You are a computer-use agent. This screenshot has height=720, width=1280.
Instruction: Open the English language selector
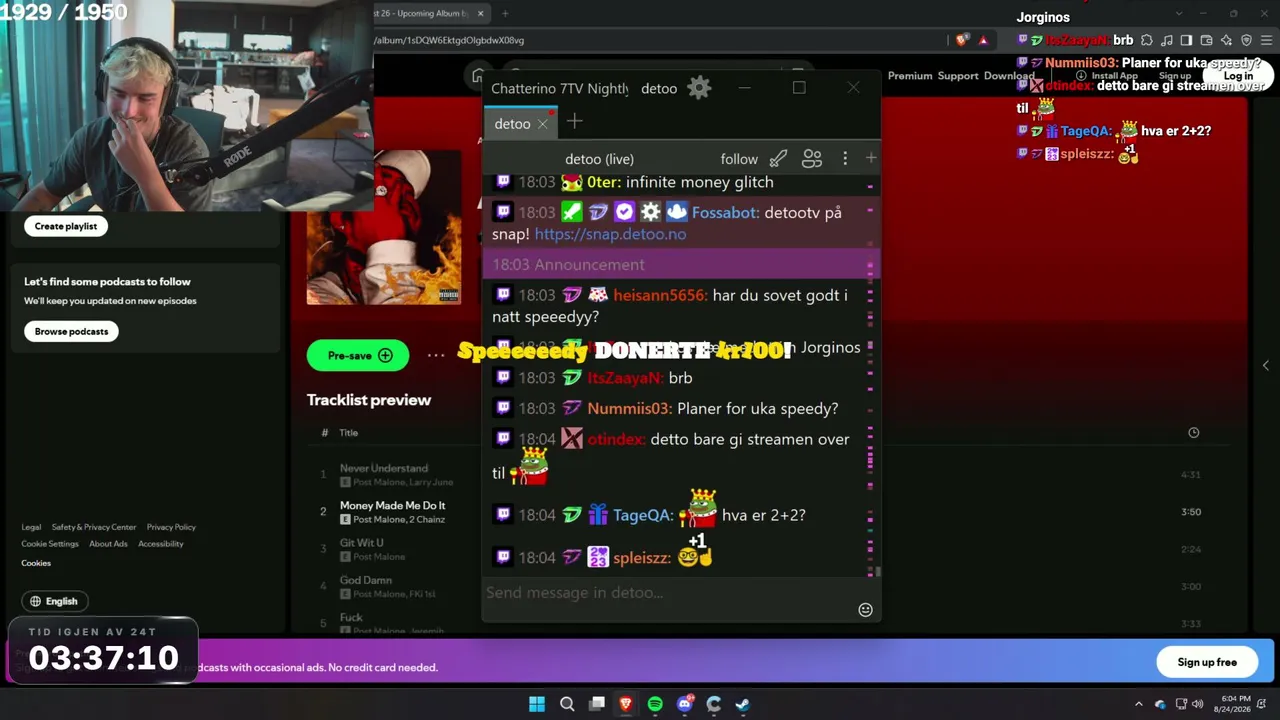click(x=54, y=601)
